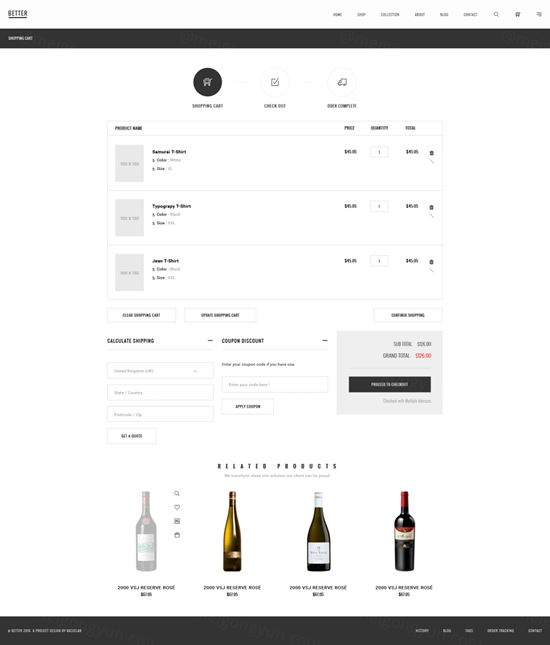Click the Apply Coupon button

coord(248,406)
